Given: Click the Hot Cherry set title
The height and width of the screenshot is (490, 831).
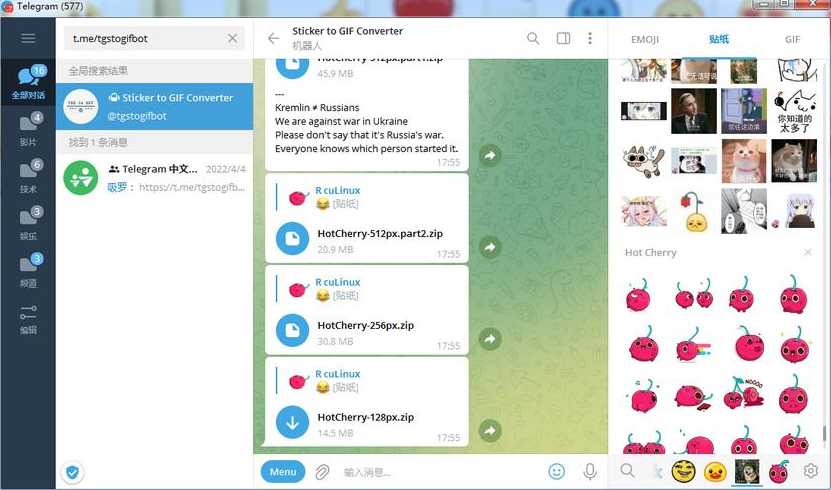Looking at the screenshot, I should pos(650,252).
